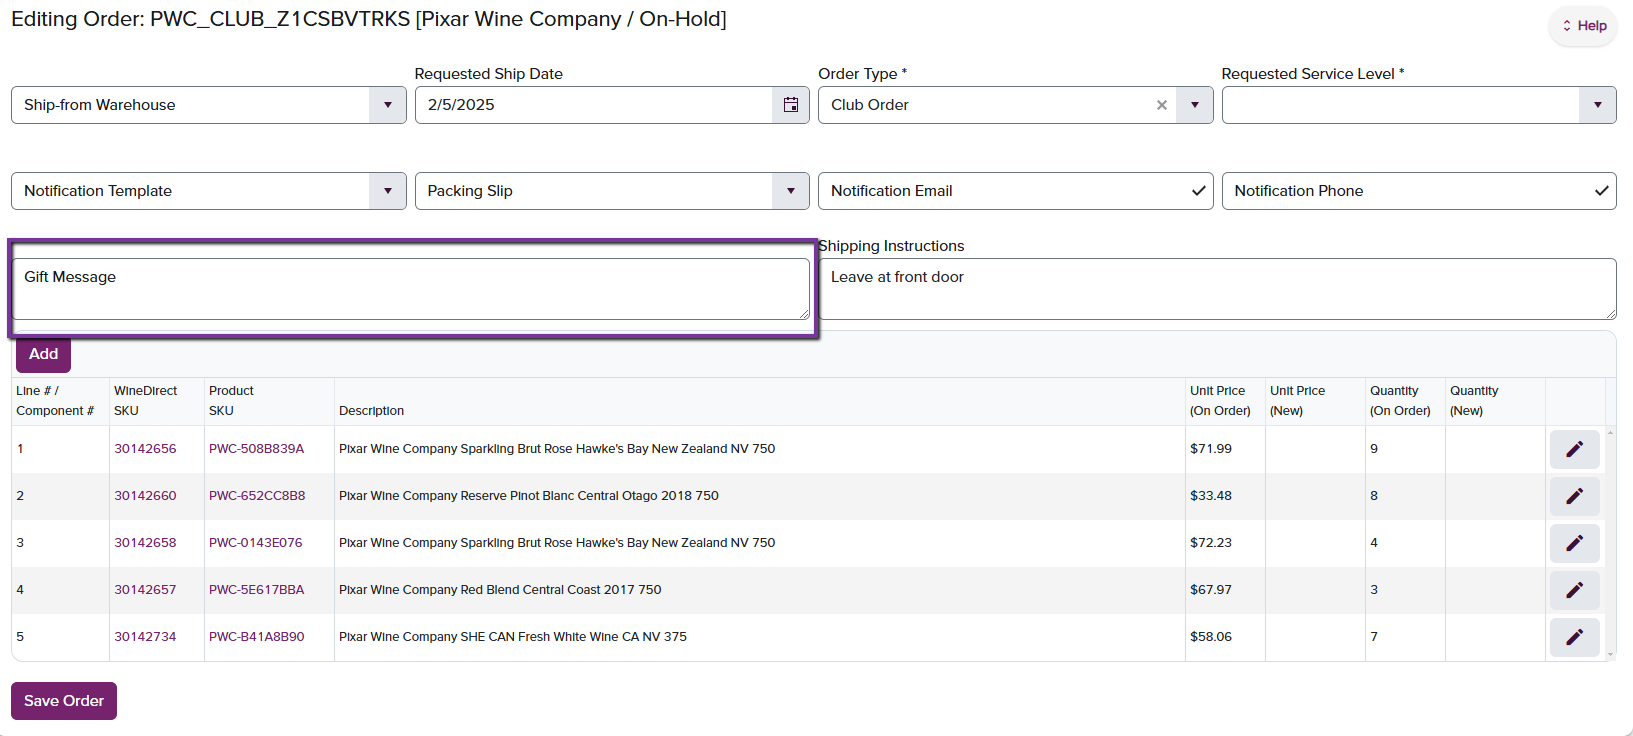Click the SHE CAN Fresh White Wine description
Image resolution: width=1633 pixels, height=736 pixels.
513,637
